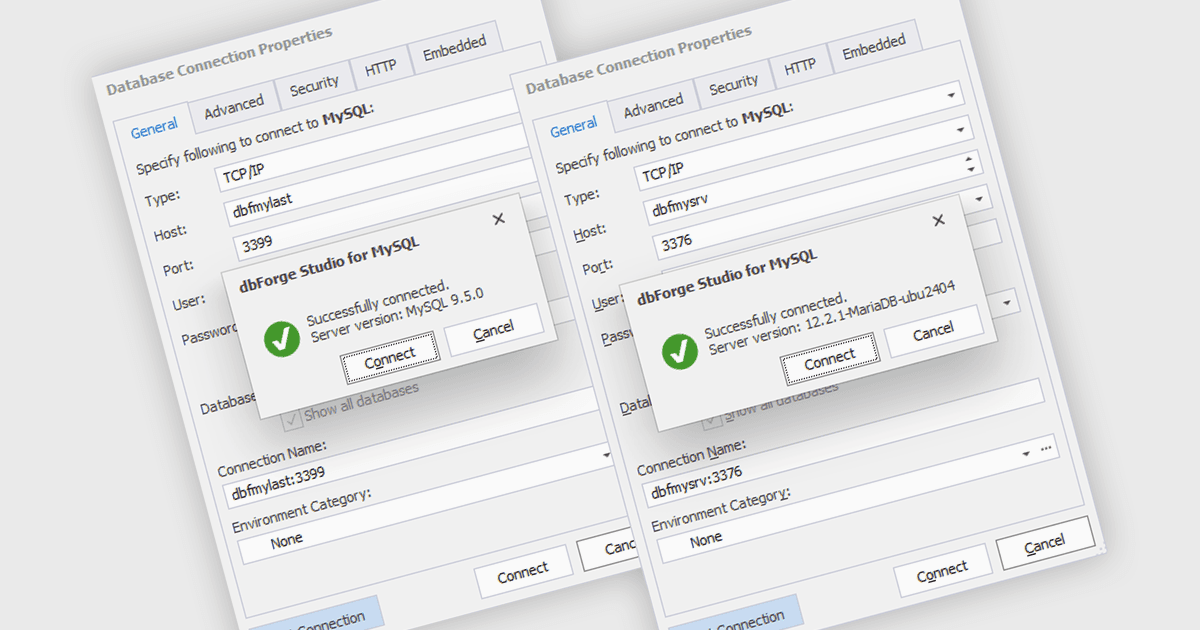Click the Port 3376 spinner arrows
1200x630 pixels.
point(970,164)
